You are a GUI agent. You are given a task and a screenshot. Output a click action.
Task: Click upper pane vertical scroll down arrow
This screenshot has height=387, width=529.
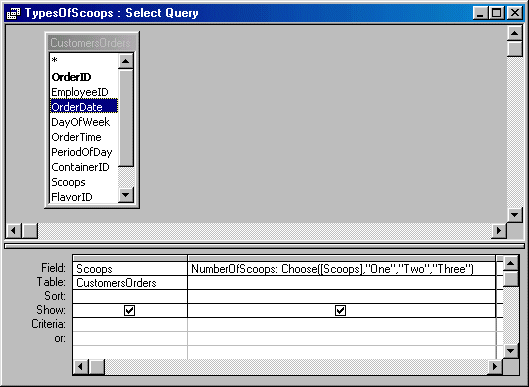[514, 215]
